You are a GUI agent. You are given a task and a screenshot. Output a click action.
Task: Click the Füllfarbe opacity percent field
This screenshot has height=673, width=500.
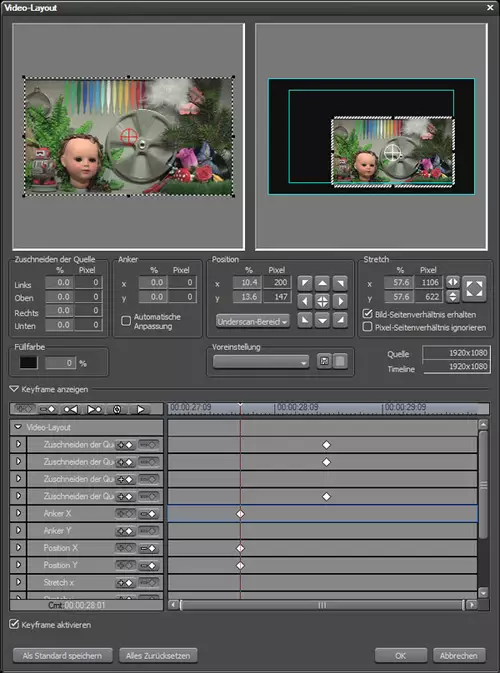[61, 363]
